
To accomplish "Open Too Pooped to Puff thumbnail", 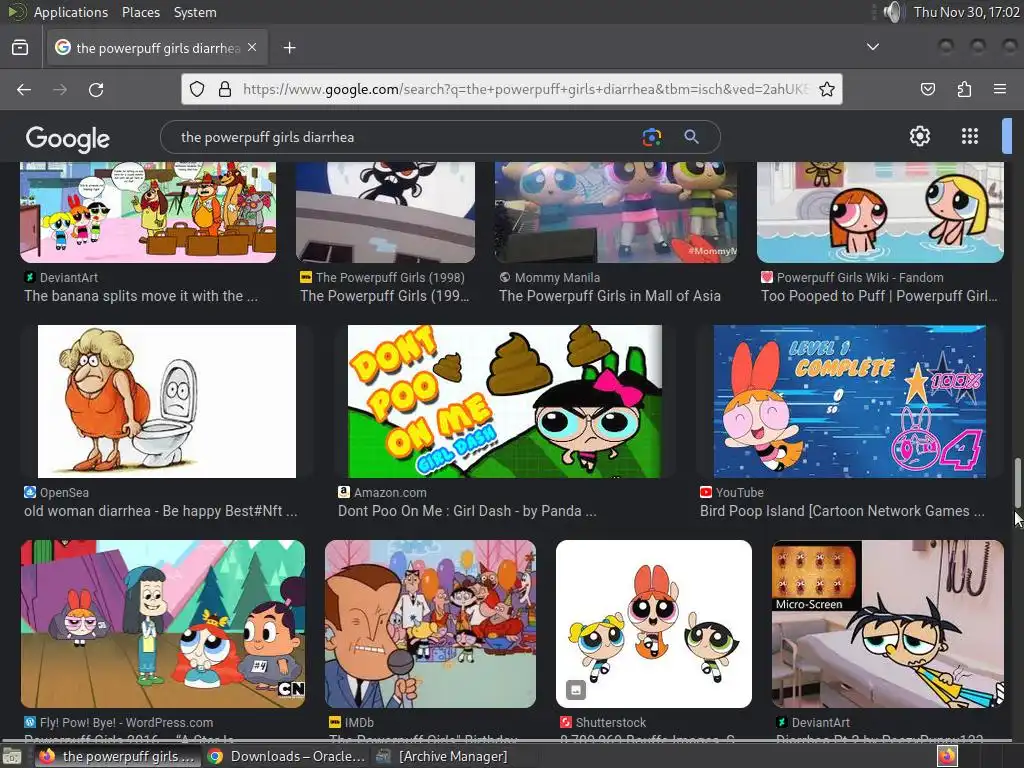I will (880, 212).
